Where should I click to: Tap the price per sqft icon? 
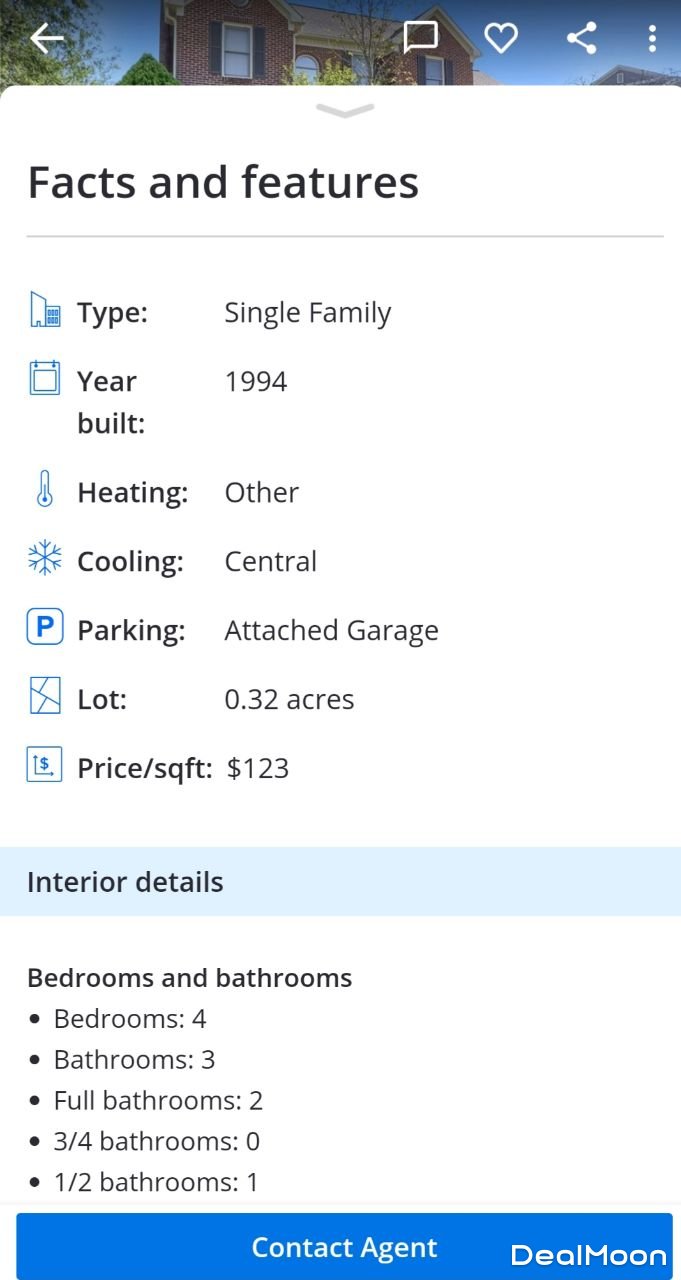pos(45,766)
